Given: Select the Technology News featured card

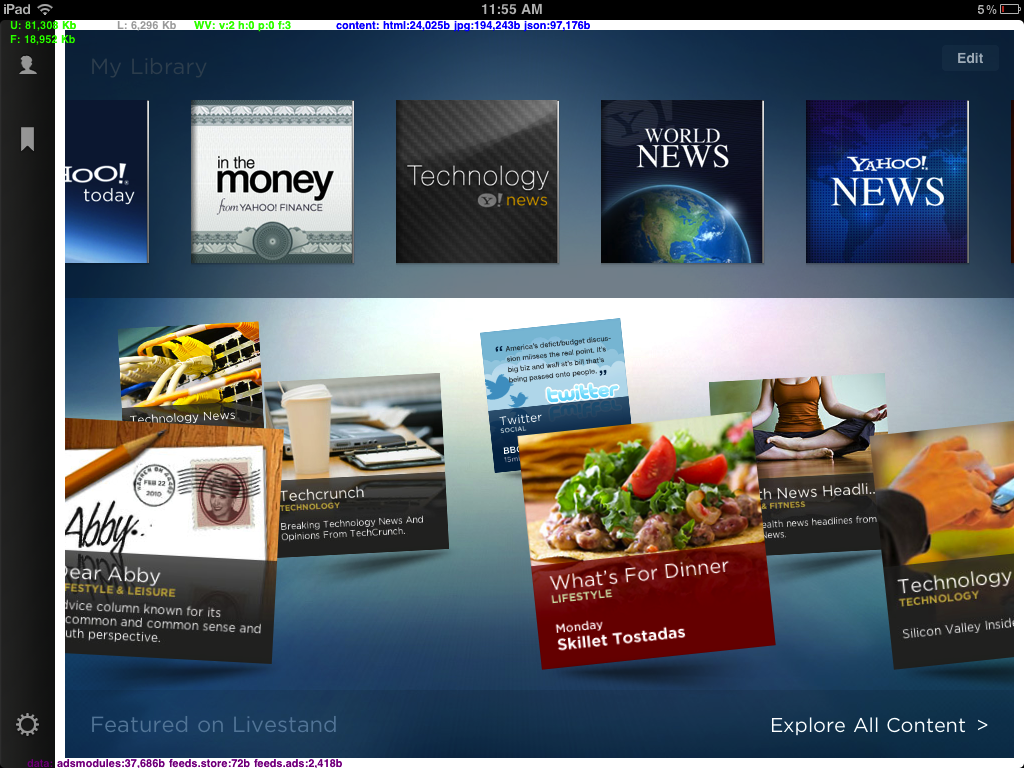Looking at the screenshot, I should tap(189, 372).
